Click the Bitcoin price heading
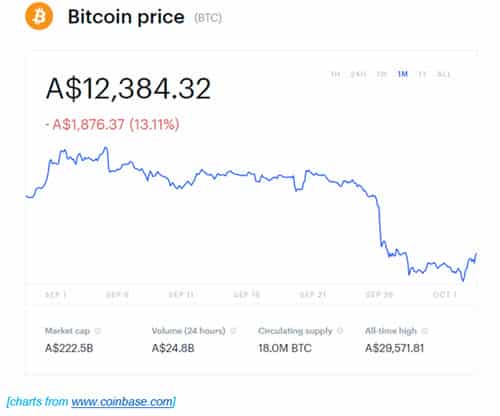The image size is (500, 416). click(x=126, y=17)
